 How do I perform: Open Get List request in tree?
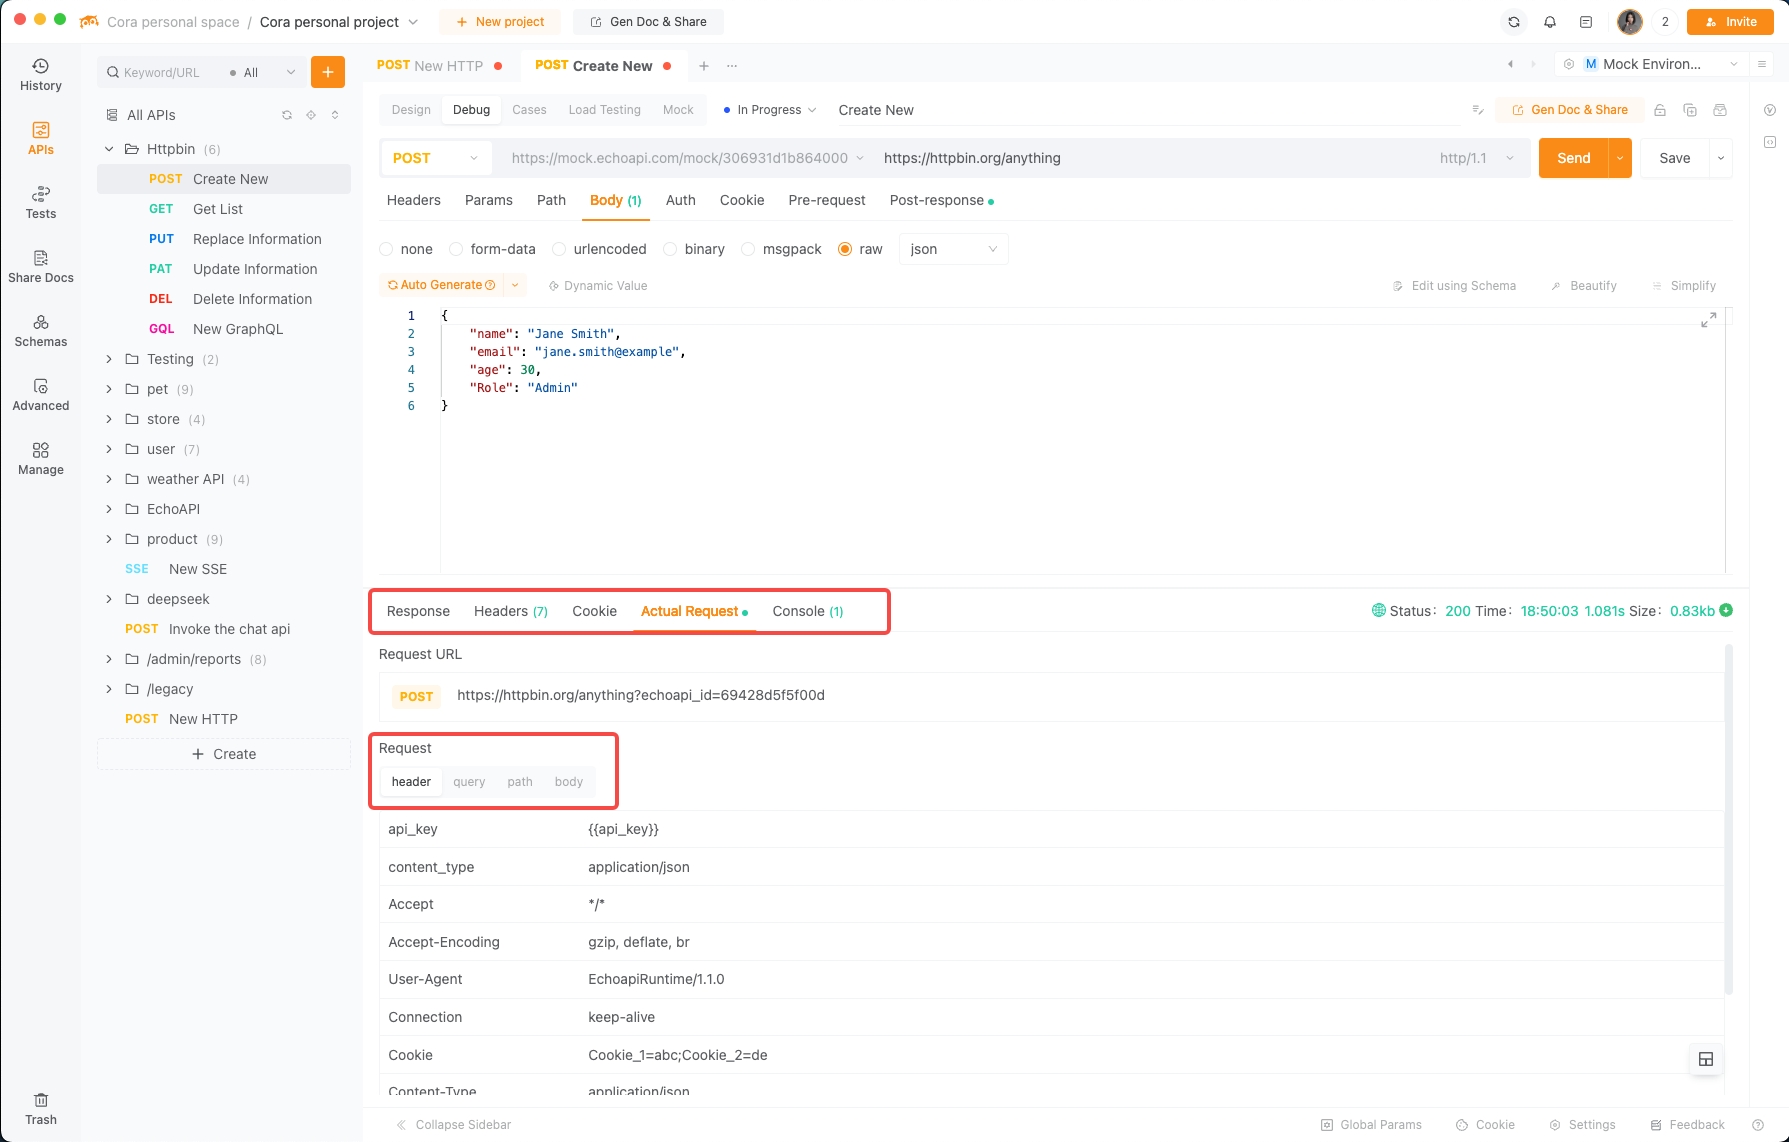point(224,209)
